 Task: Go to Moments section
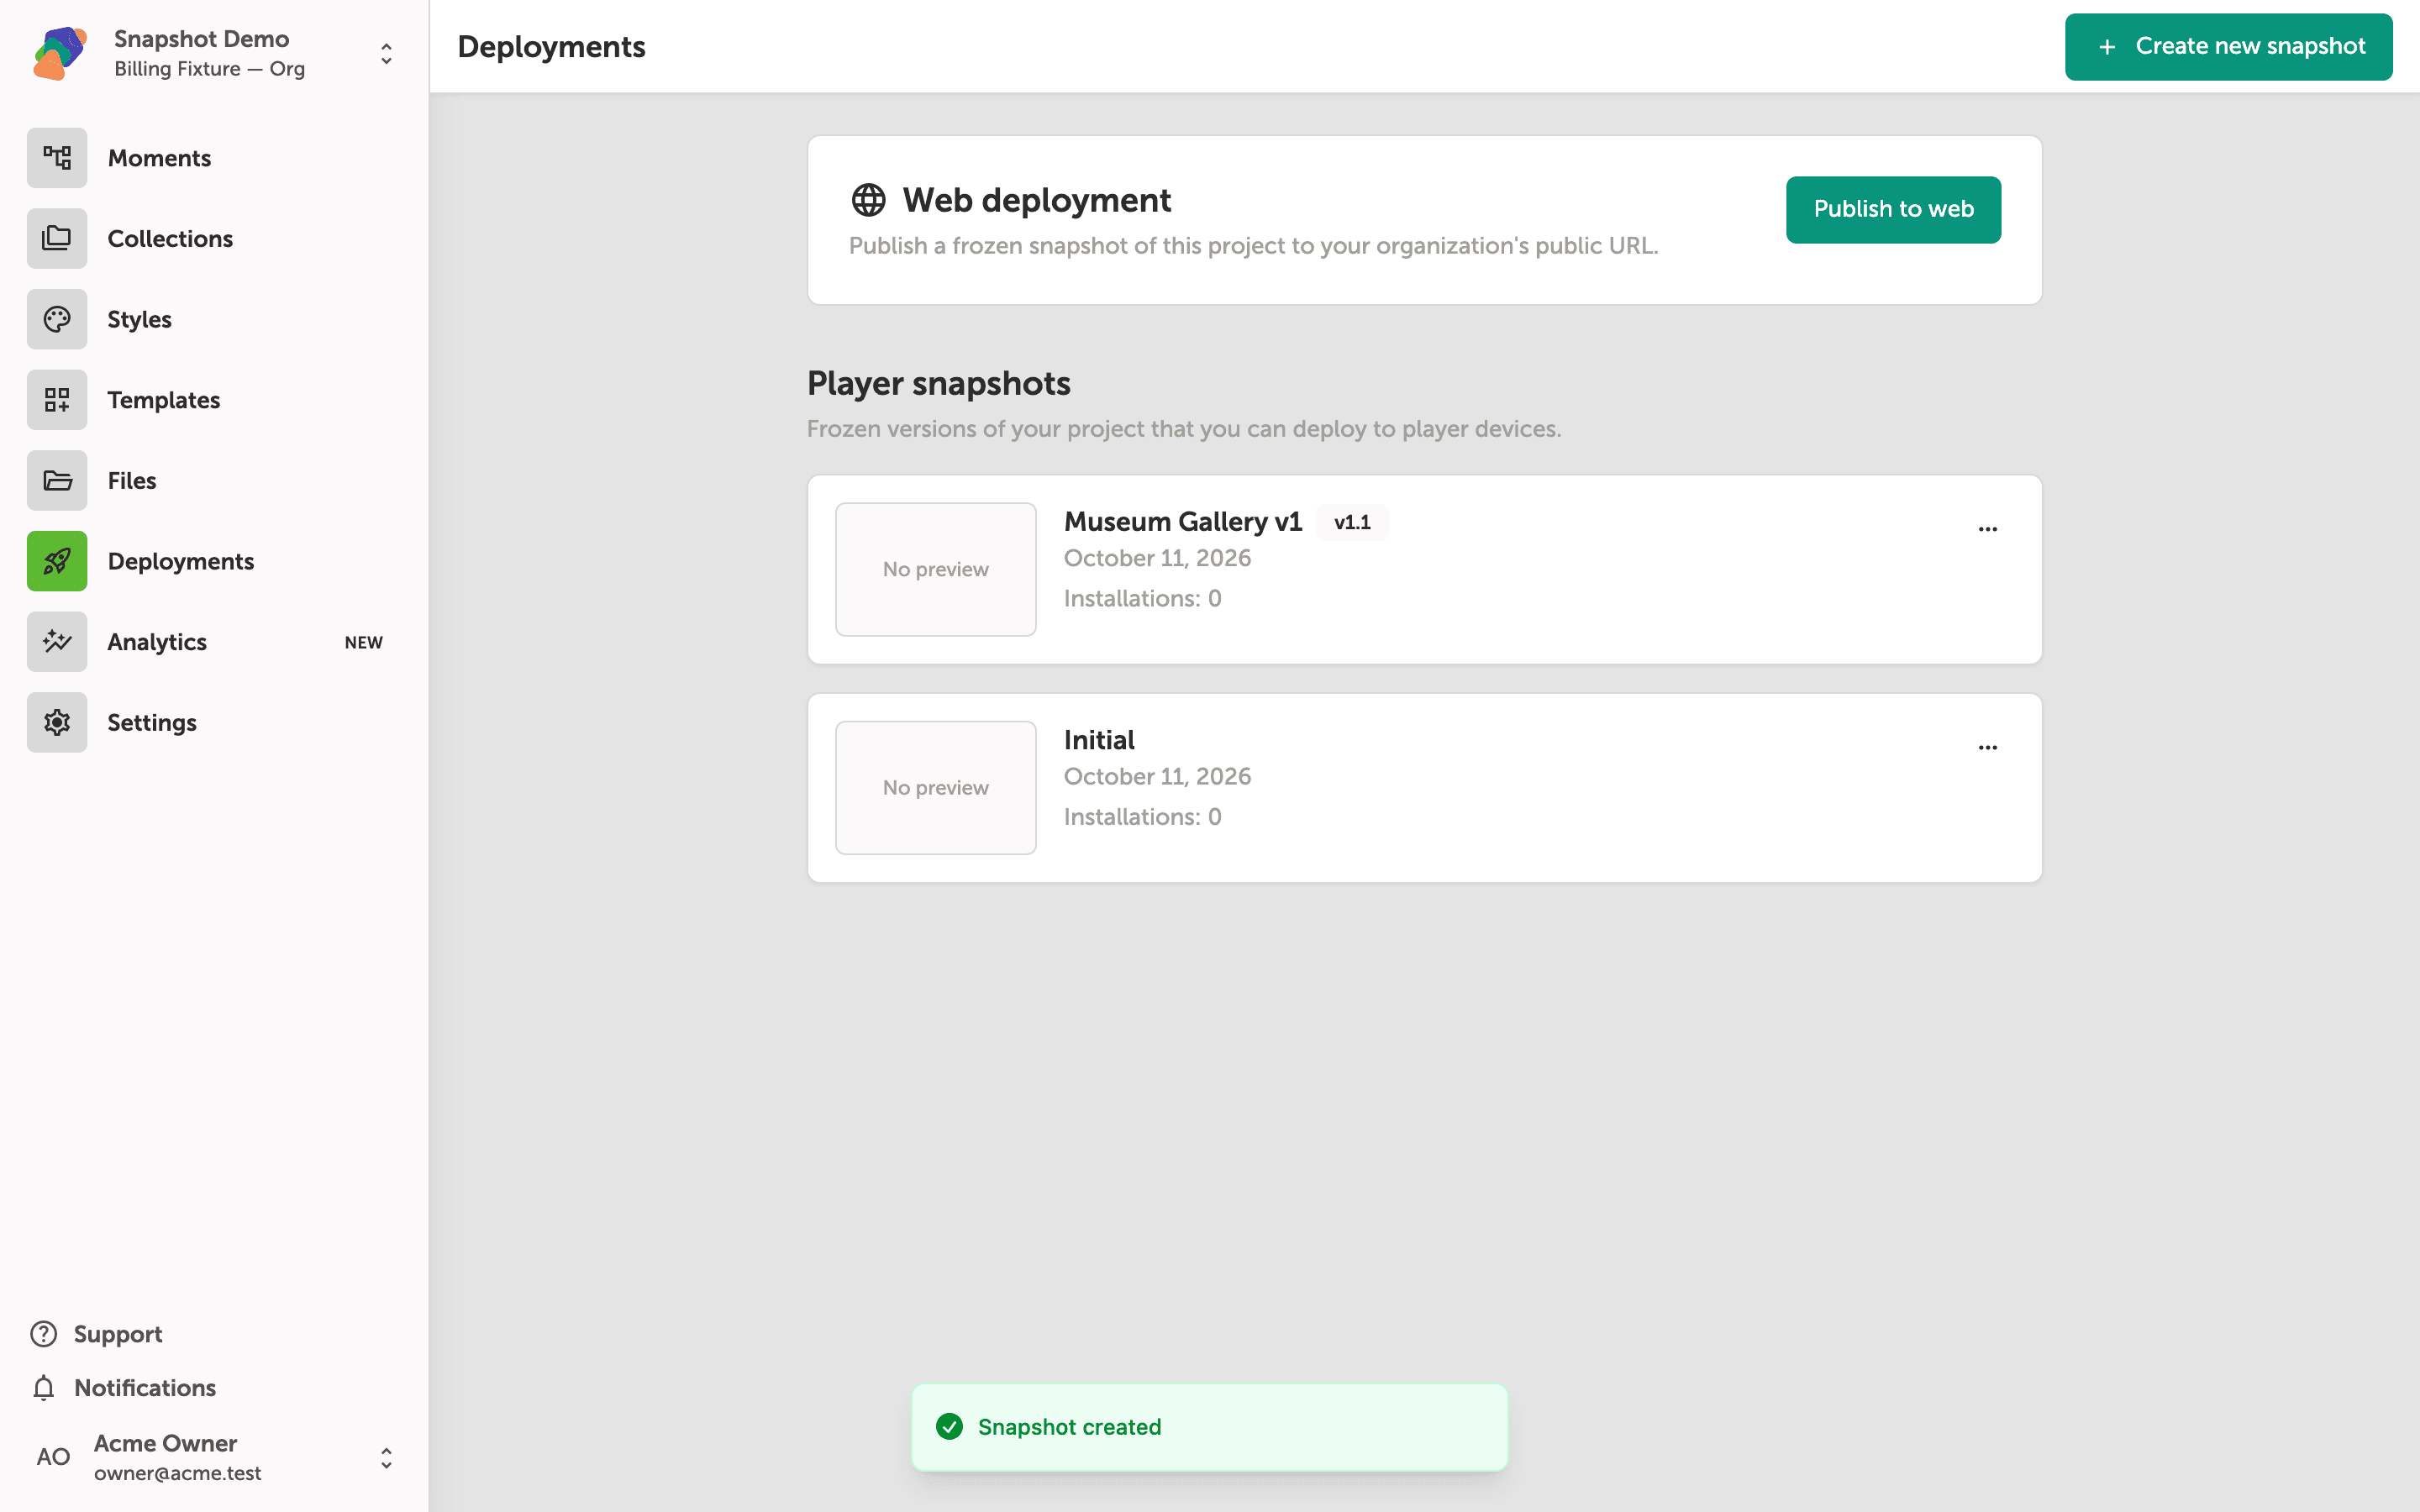point(159,158)
